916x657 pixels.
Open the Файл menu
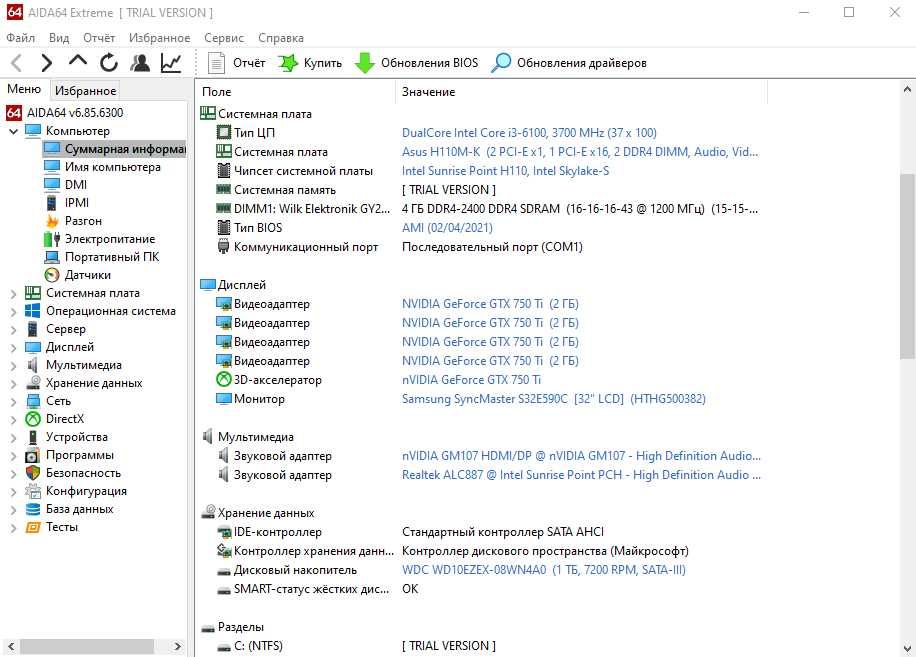pos(20,38)
